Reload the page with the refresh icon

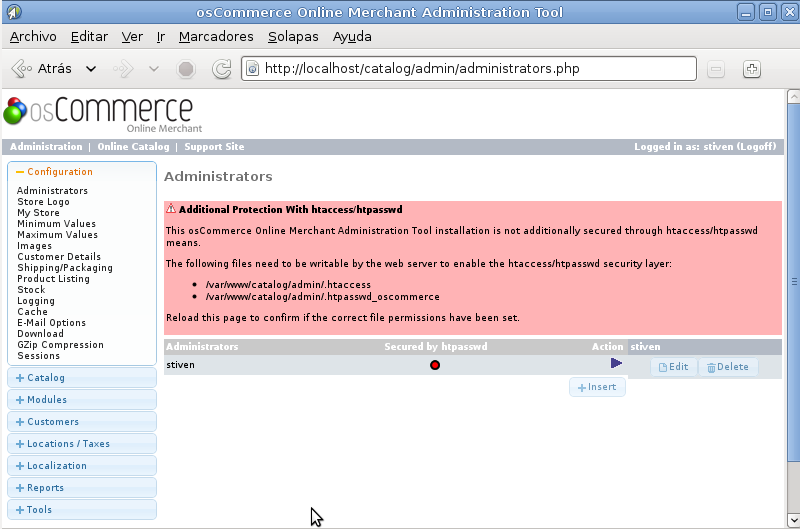221,69
